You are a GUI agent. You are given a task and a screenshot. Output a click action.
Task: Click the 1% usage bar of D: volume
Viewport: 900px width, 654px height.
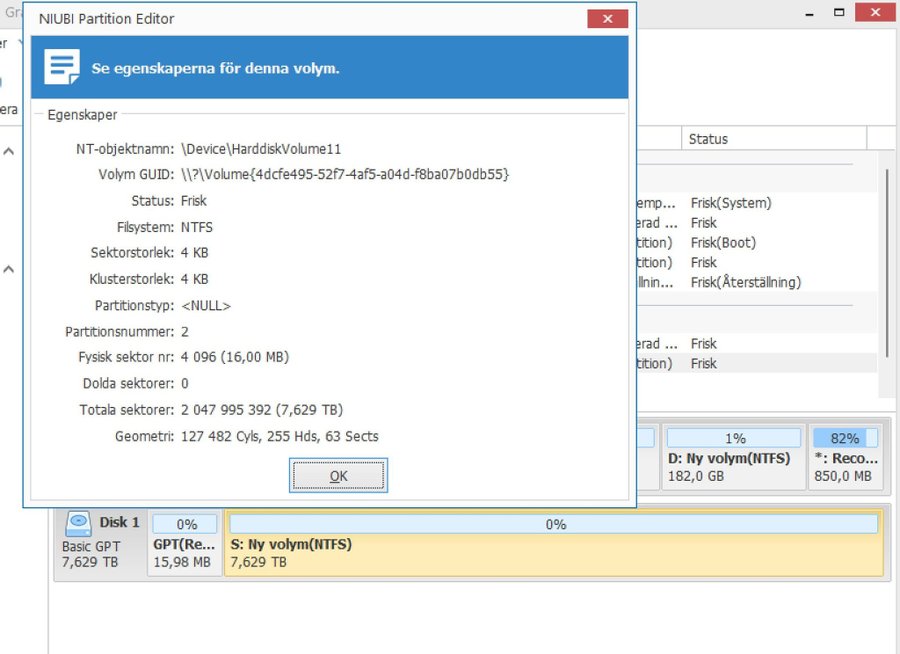pos(734,438)
